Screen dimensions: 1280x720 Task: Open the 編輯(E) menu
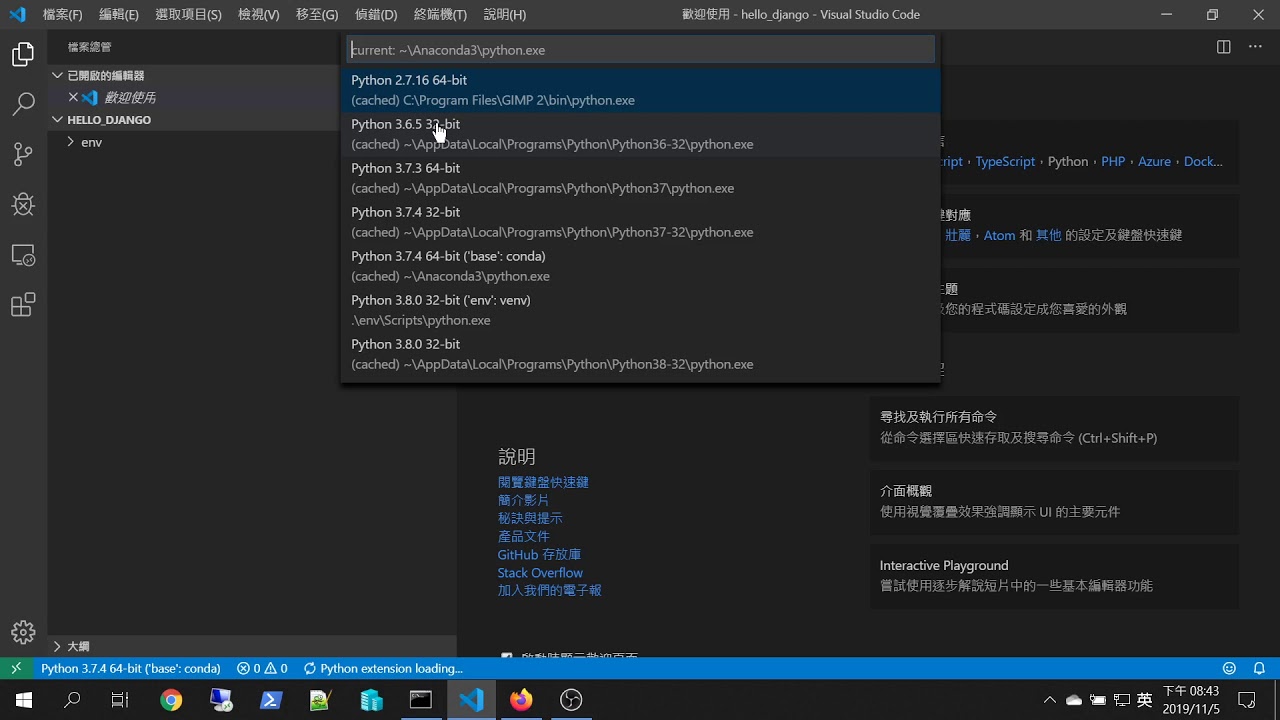(x=119, y=15)
